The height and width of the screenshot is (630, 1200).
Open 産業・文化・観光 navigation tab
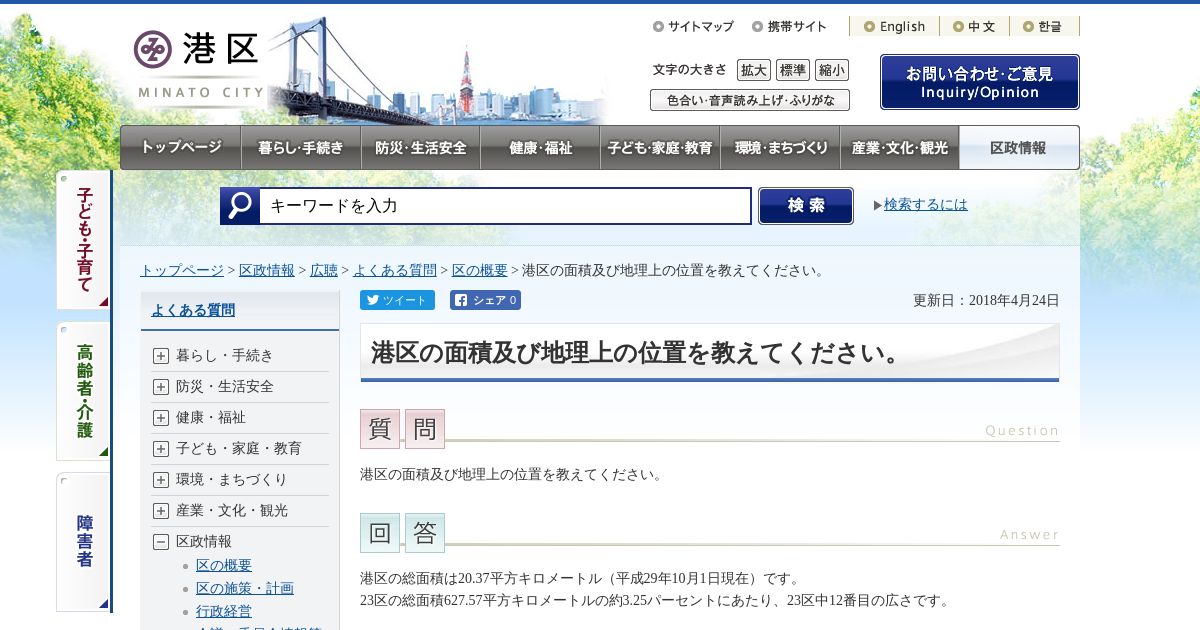tap(900, 148)
